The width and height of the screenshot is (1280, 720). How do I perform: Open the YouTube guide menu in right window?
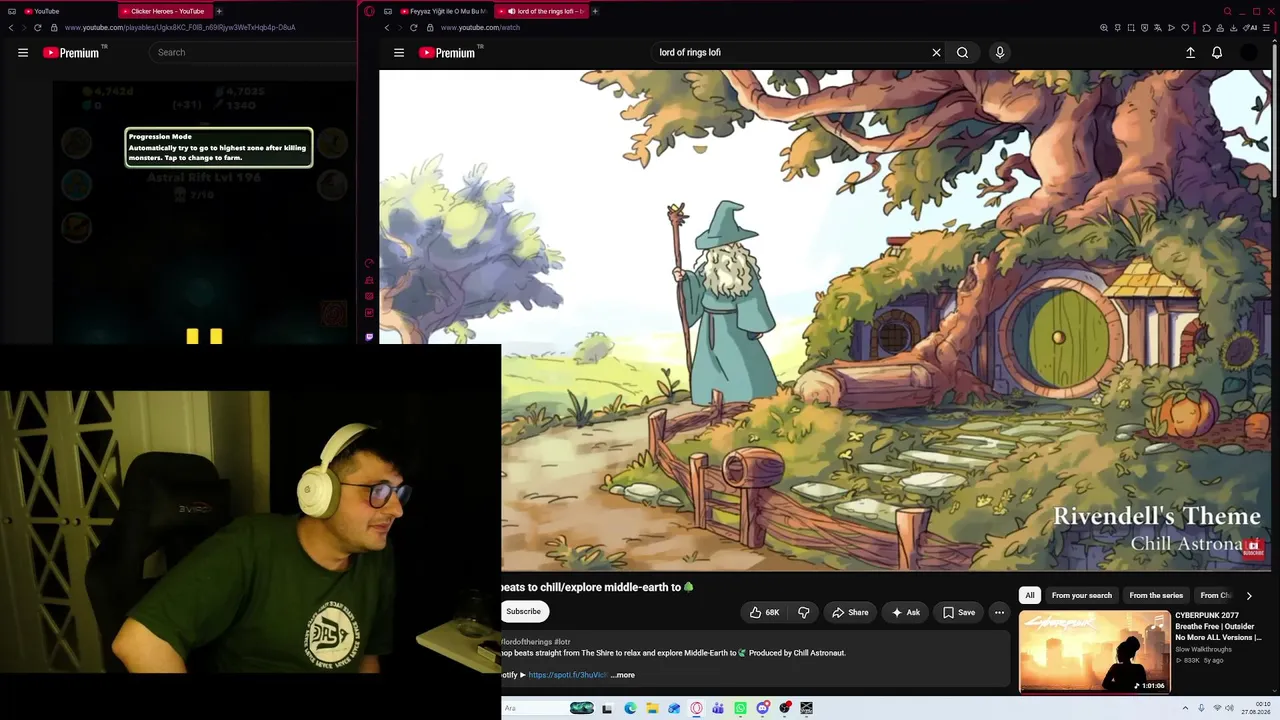tap(399, 53)
